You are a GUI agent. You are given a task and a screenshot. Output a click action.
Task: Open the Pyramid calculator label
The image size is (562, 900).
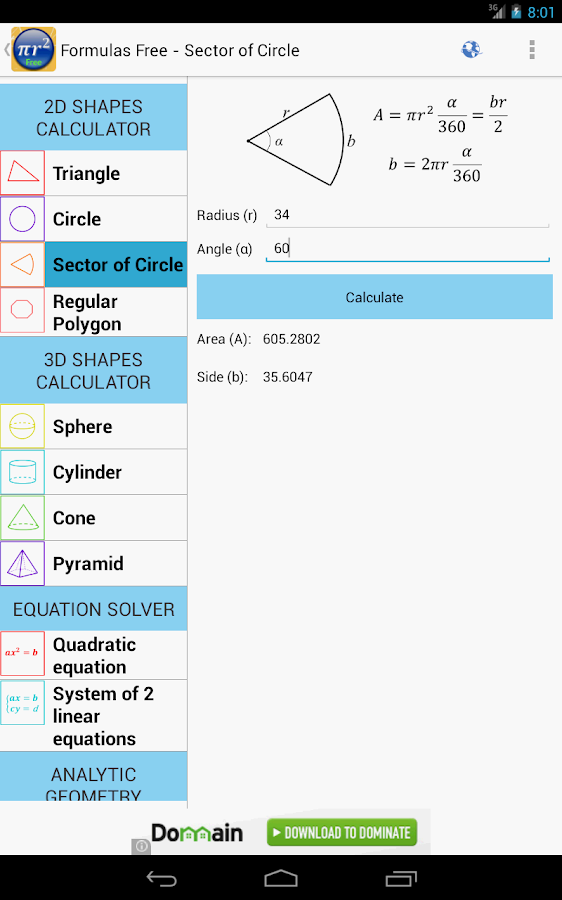click(x=88, y=564)
